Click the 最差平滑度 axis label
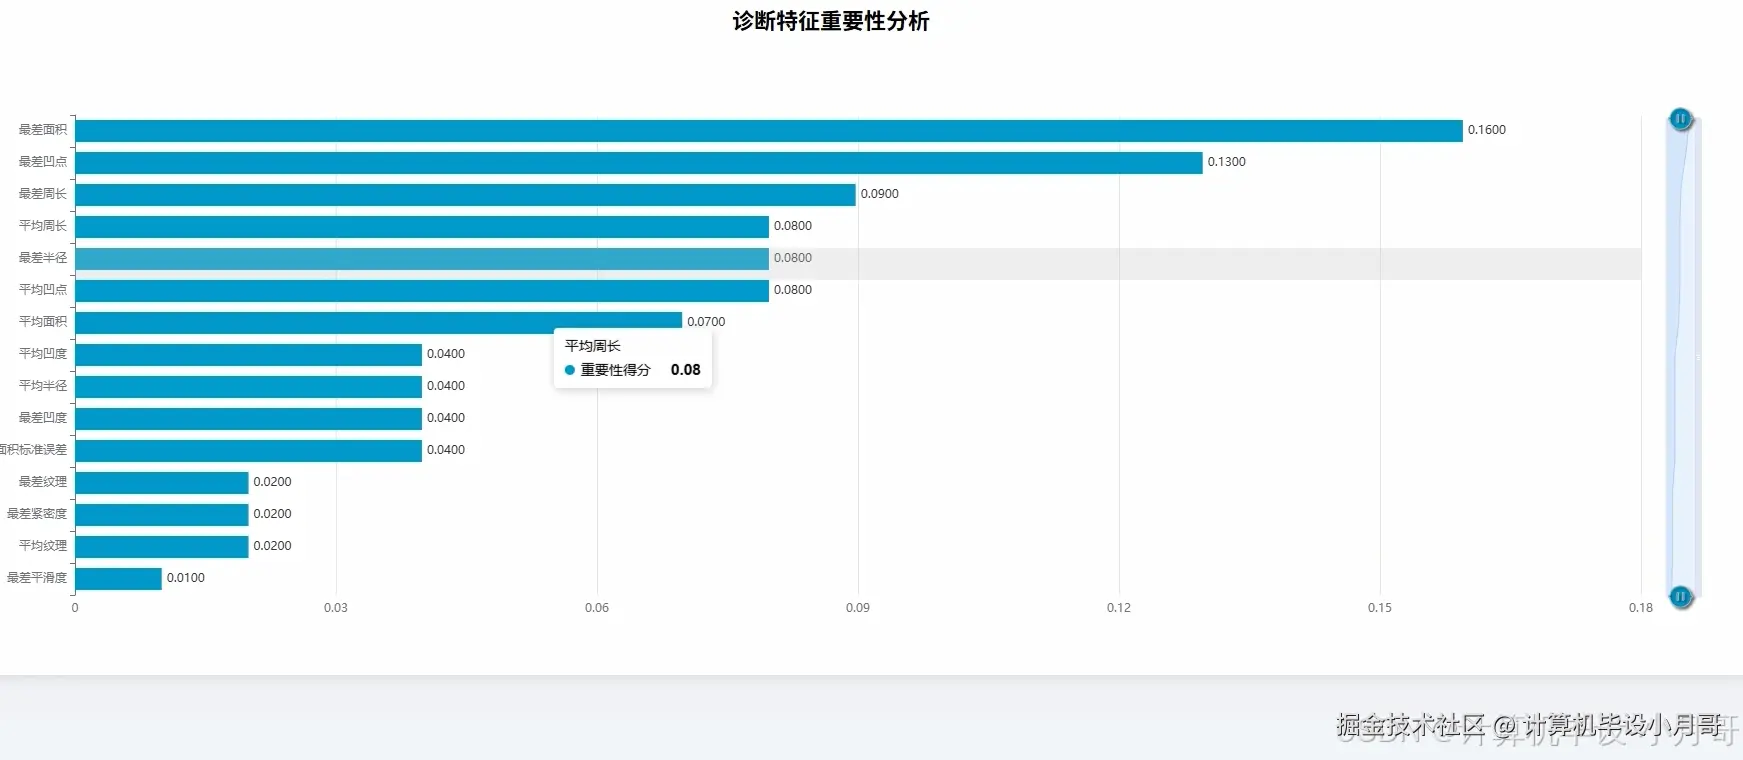Viewport: 1743px width, 760px height. (x=37, y=578)
